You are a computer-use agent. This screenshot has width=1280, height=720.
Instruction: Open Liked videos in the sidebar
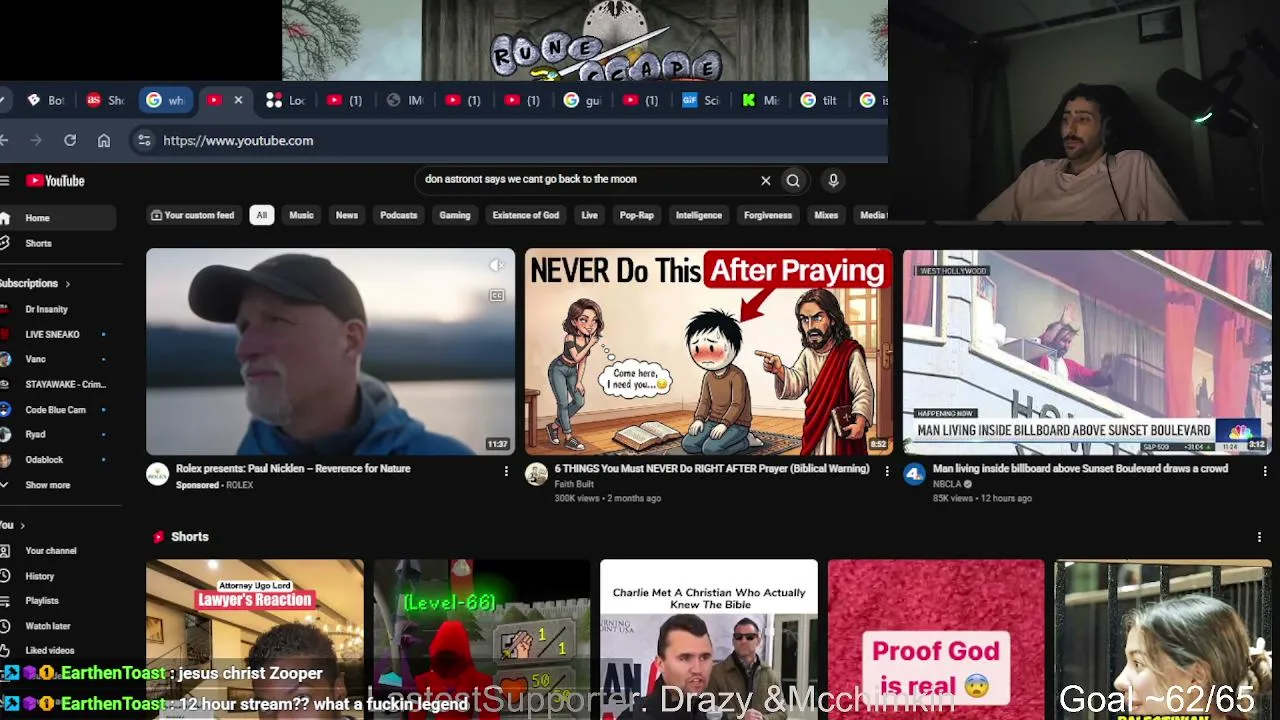49,650
